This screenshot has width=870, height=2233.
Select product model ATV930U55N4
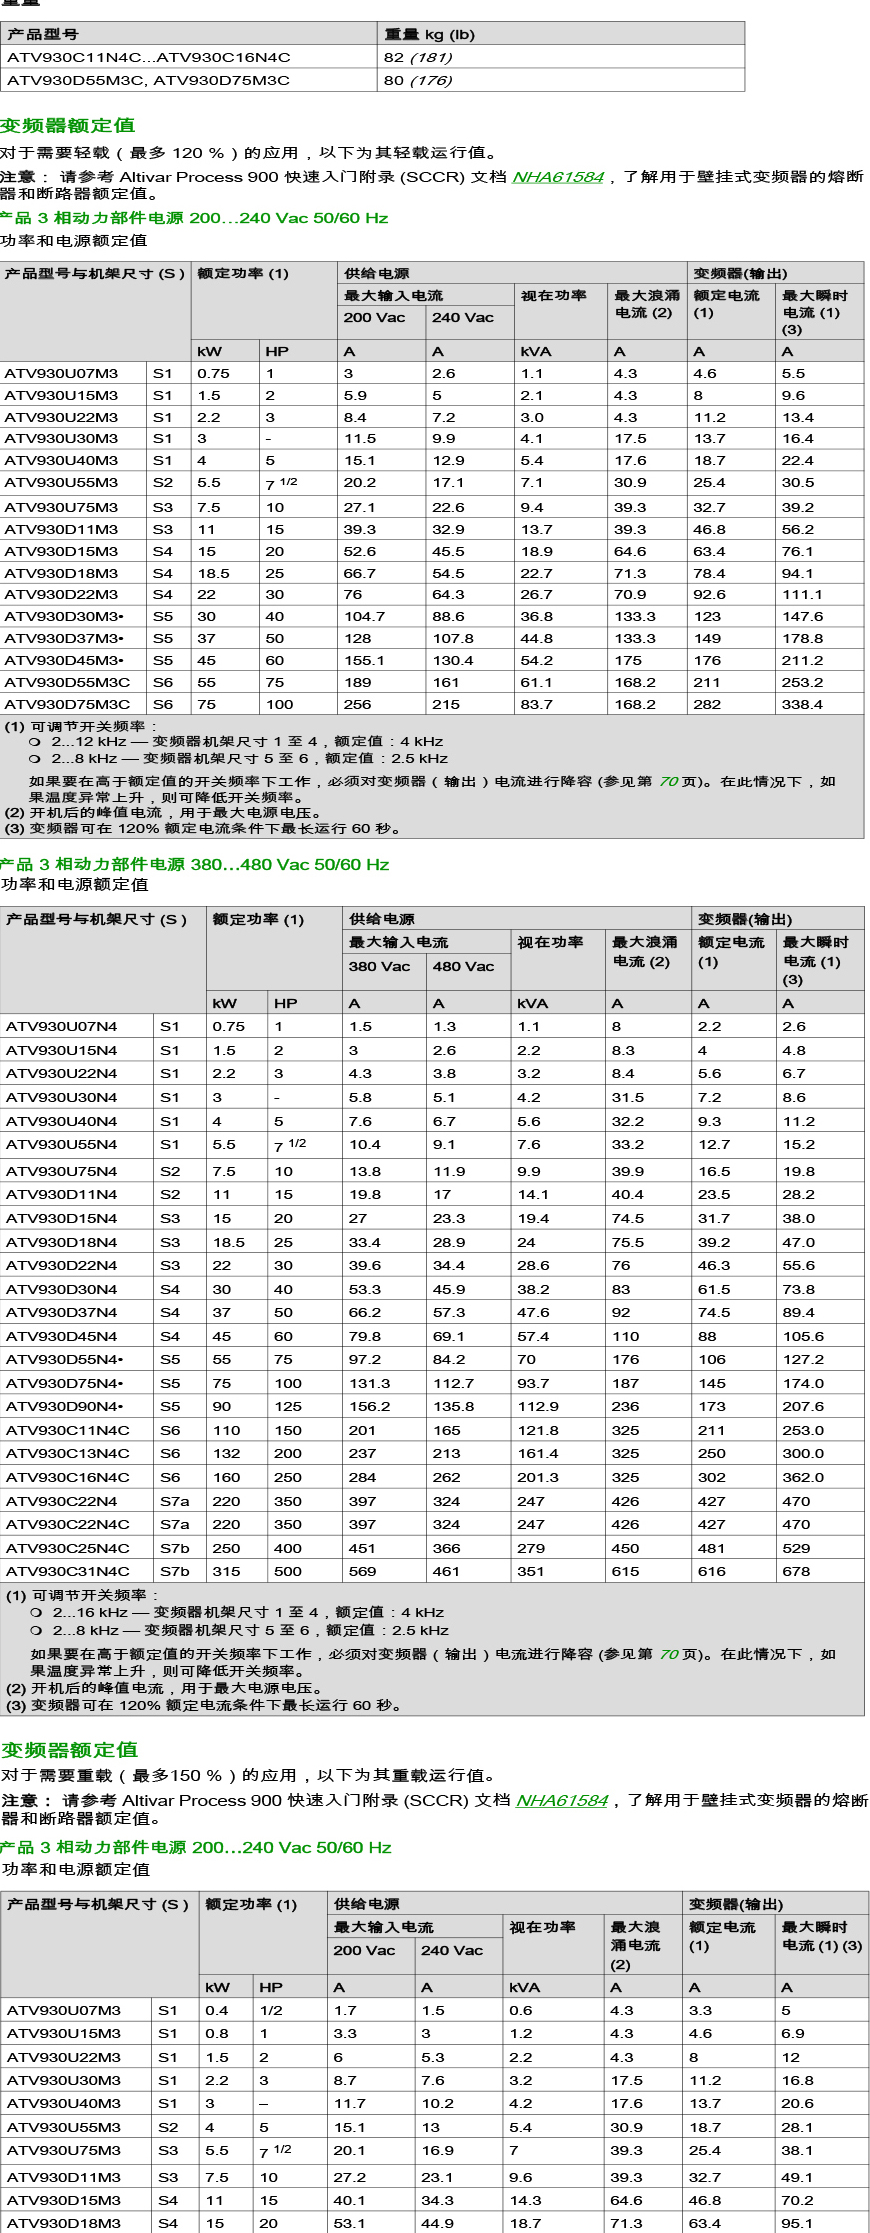(62, 1144)
